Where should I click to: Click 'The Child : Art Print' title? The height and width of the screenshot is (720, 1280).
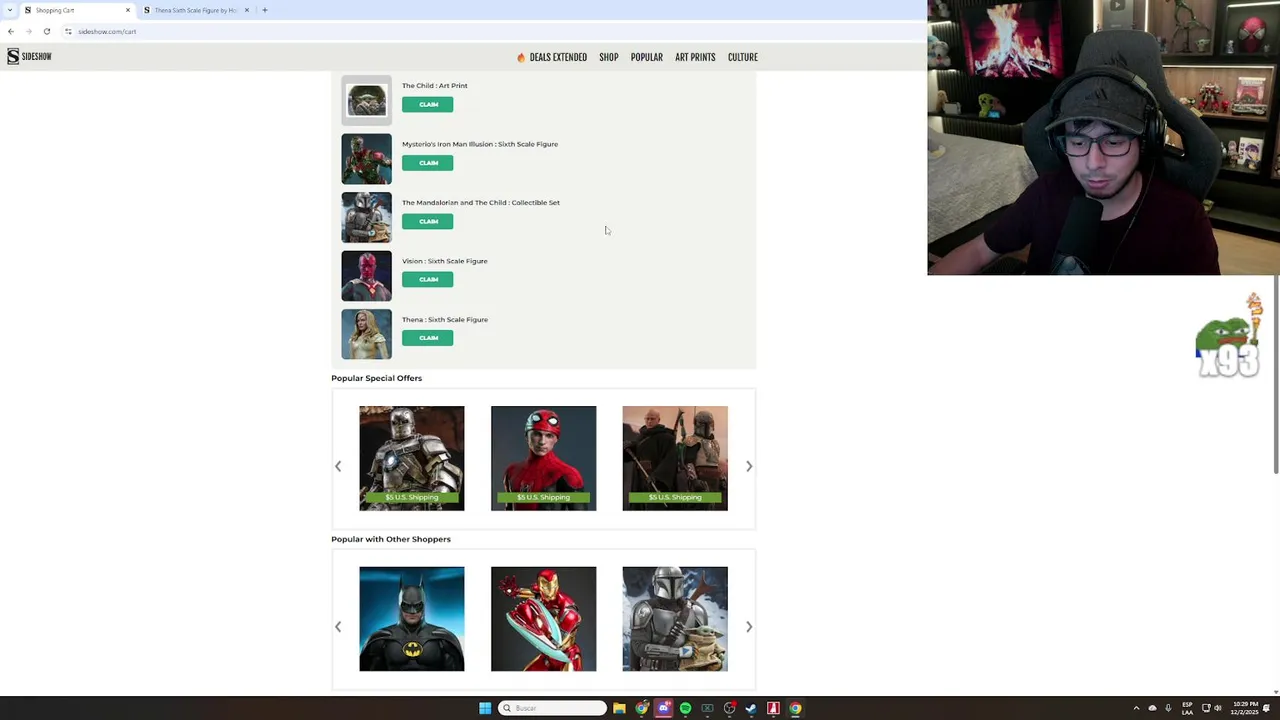[435, 86]
